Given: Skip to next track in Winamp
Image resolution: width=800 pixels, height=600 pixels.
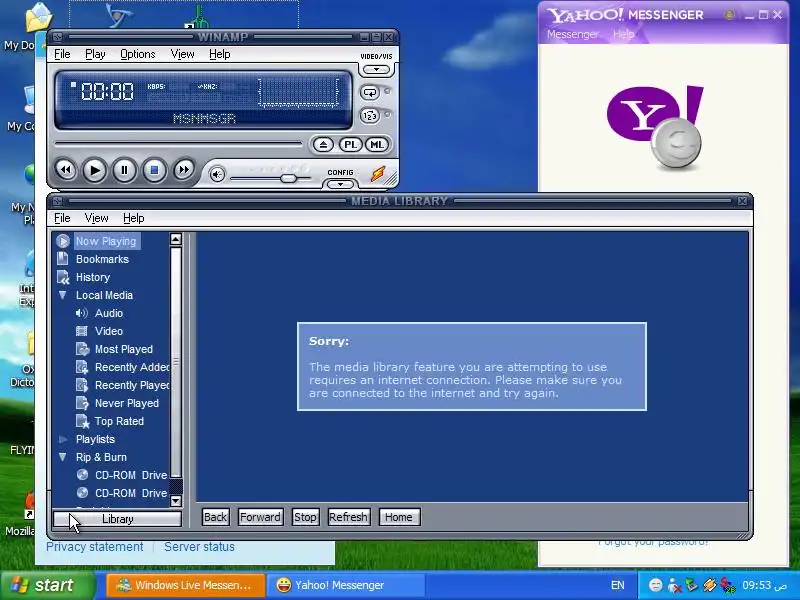Looking at the screenshot, I should 184,169.
